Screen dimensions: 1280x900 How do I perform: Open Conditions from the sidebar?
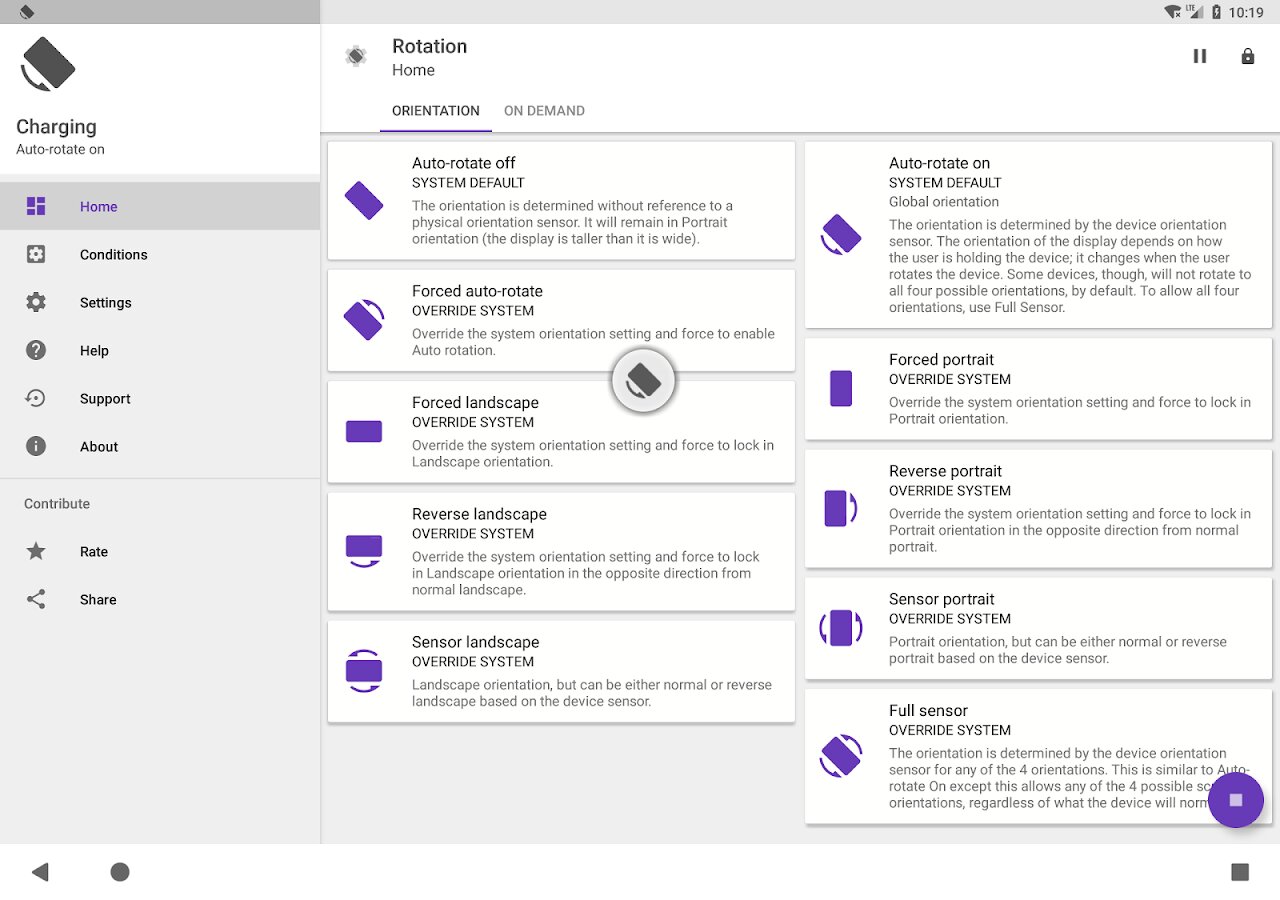click(113, 255)
